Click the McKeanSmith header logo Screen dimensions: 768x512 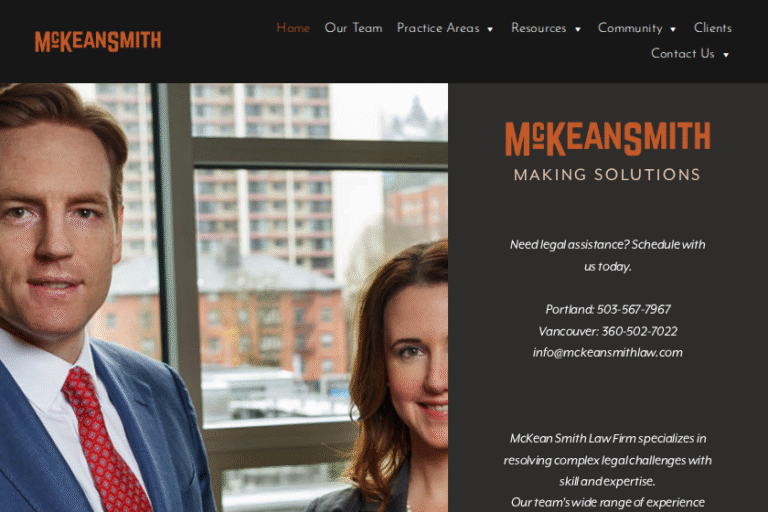pos(98,41)
